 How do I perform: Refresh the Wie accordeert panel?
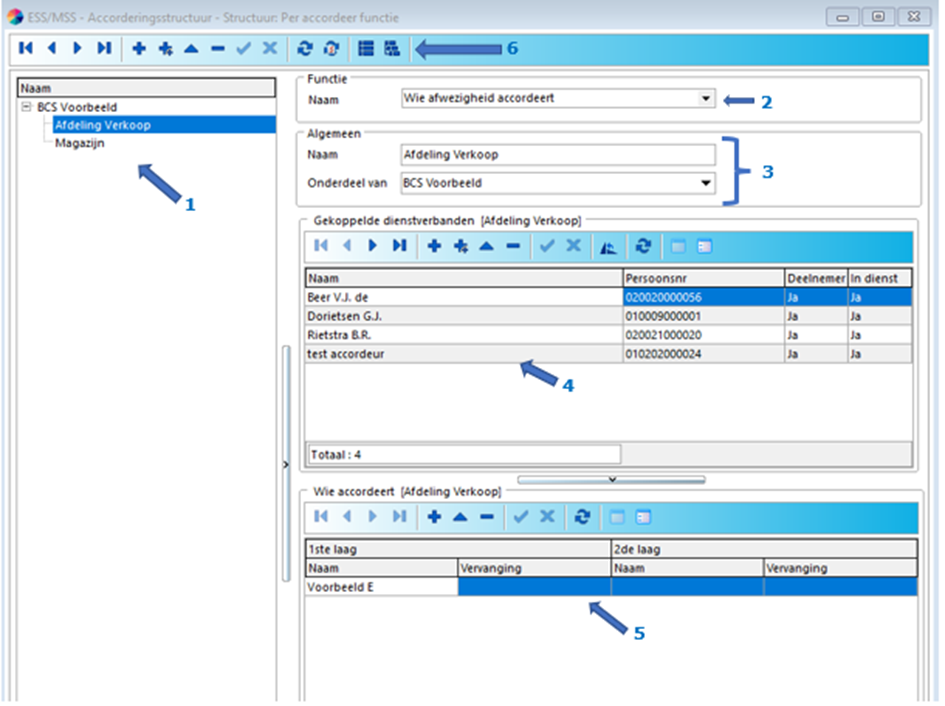tap(582, 517)
